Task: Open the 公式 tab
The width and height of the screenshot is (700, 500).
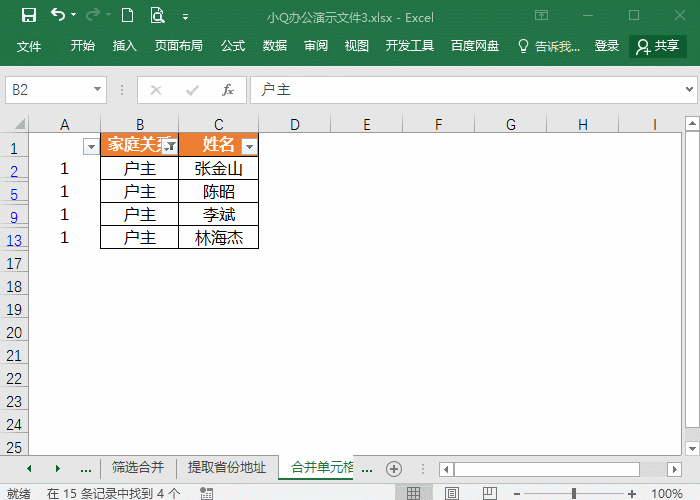Action: [x=233, y=46]
